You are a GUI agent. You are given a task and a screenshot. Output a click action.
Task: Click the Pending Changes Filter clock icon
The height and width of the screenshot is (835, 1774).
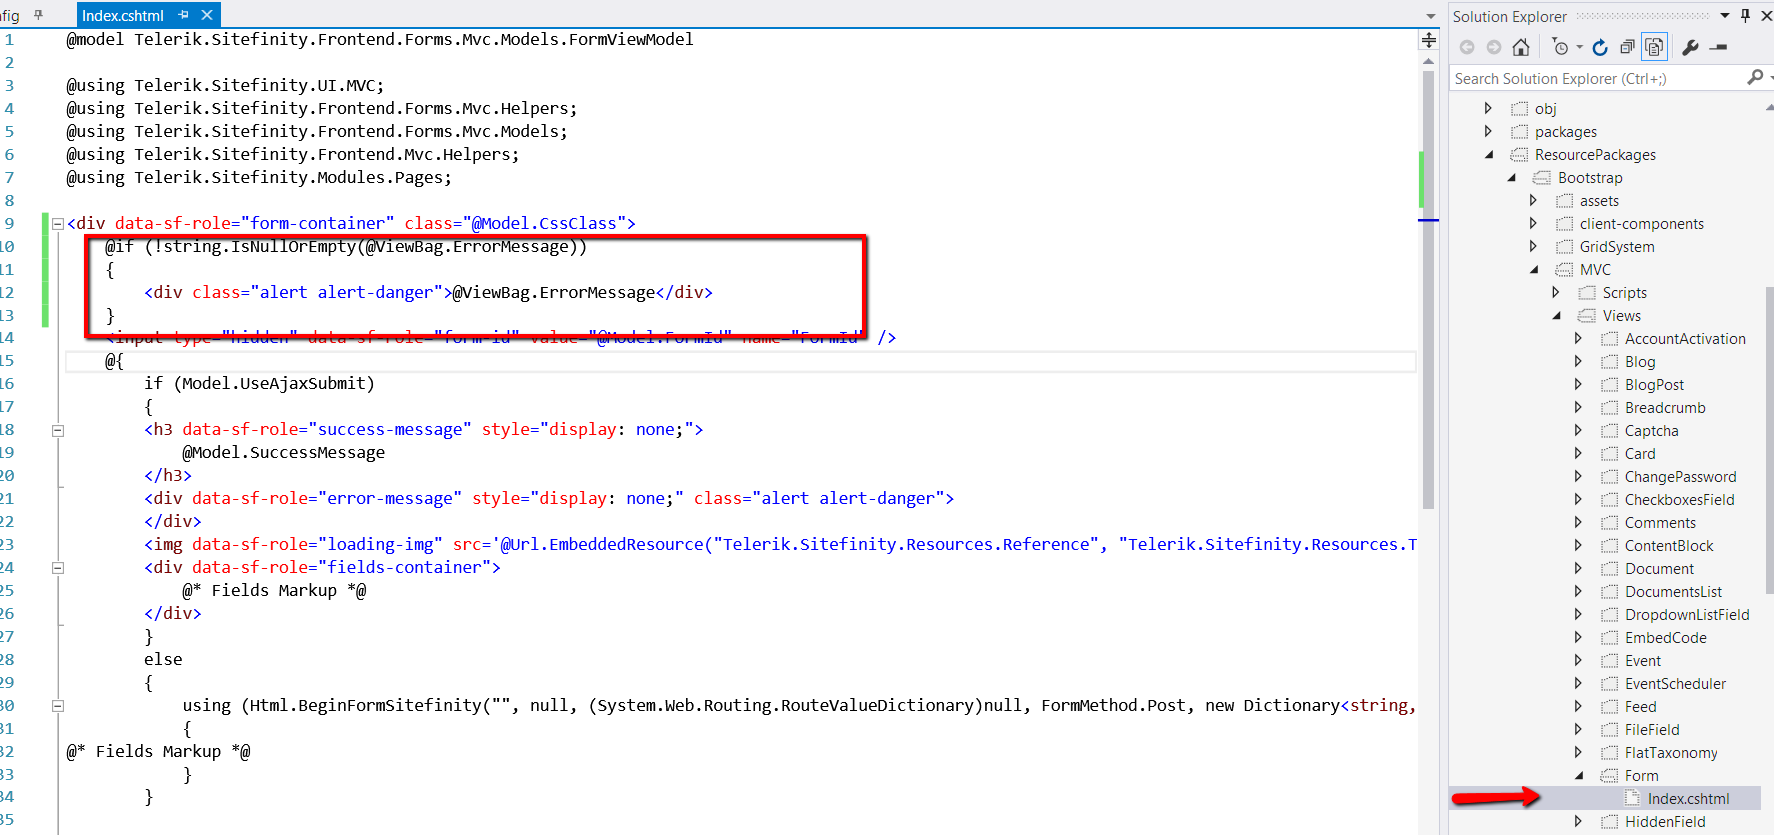tap(1560, 47)
